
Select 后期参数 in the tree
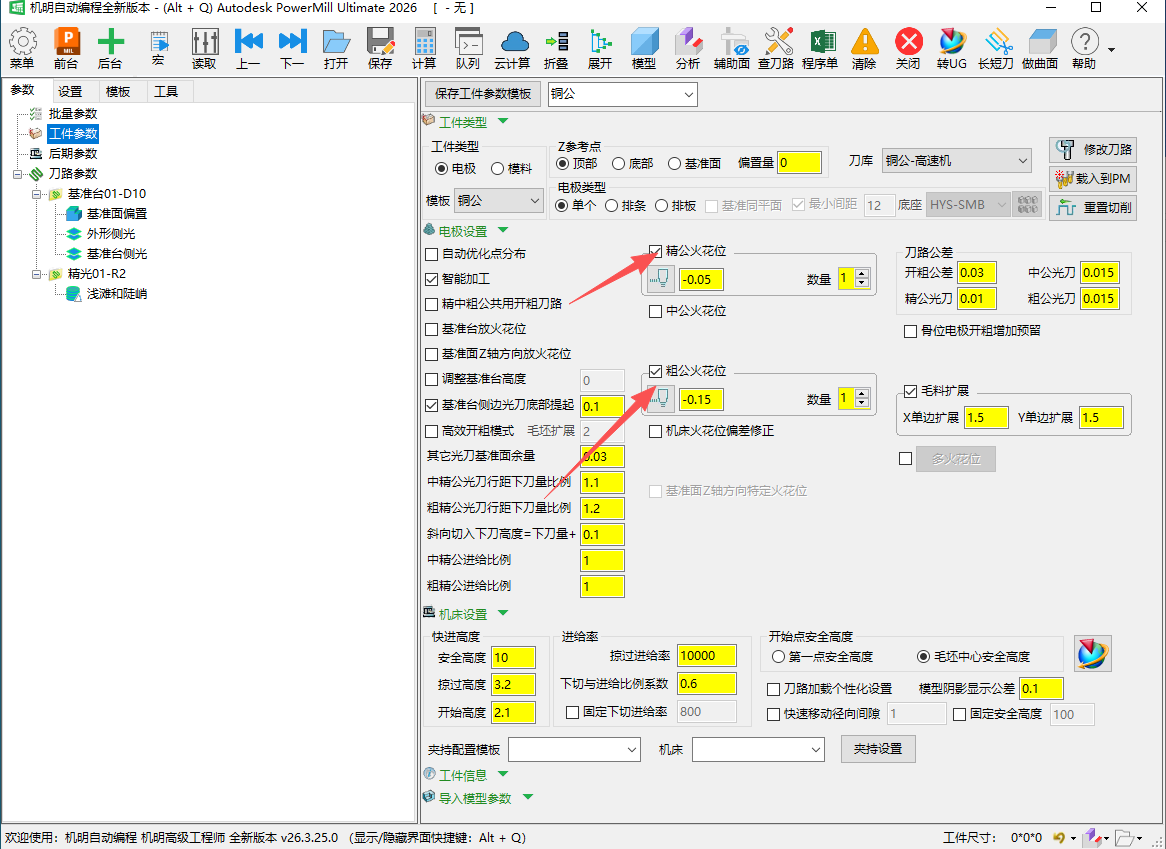pyautogui.click(x=73, y=154)
